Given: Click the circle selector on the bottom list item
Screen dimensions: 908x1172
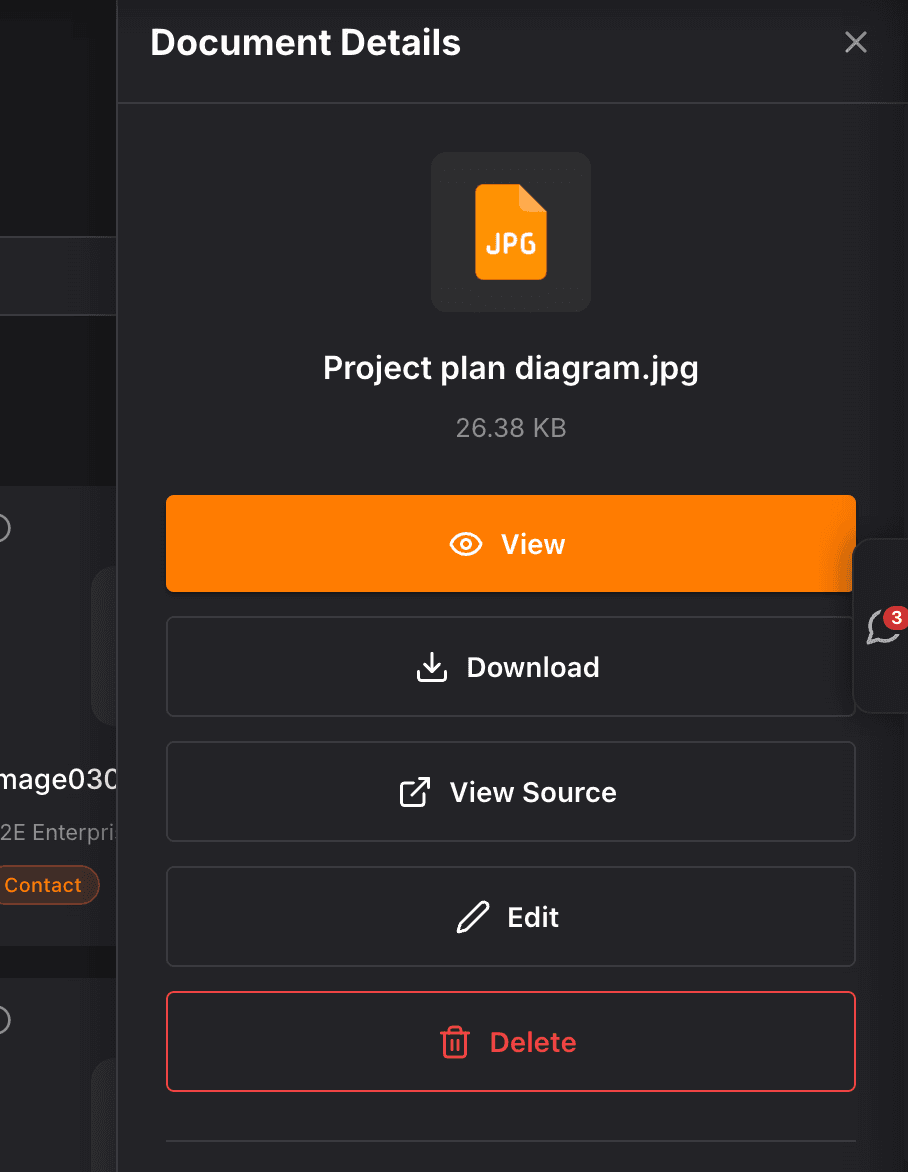Looking at the screenshot, I should click(x=3, y=1020).
